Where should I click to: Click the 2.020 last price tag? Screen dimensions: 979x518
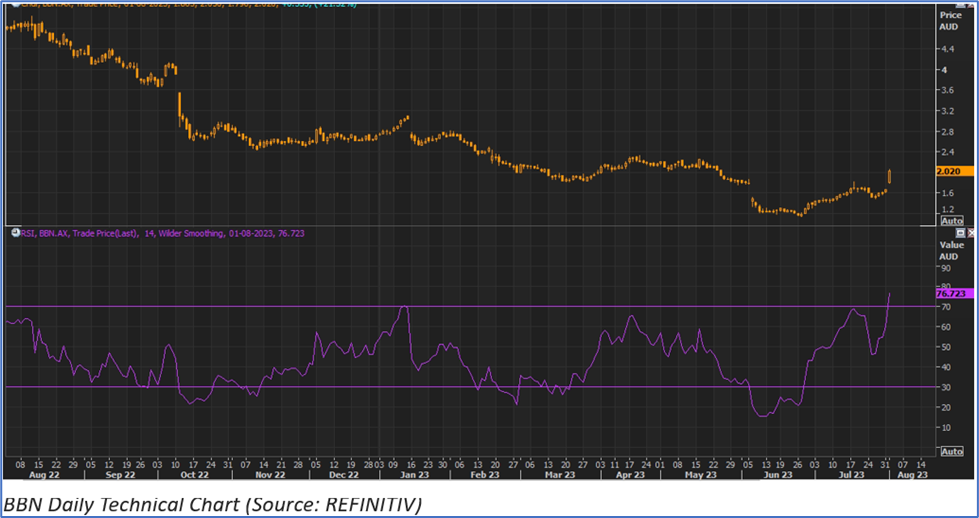click(949, 171)
